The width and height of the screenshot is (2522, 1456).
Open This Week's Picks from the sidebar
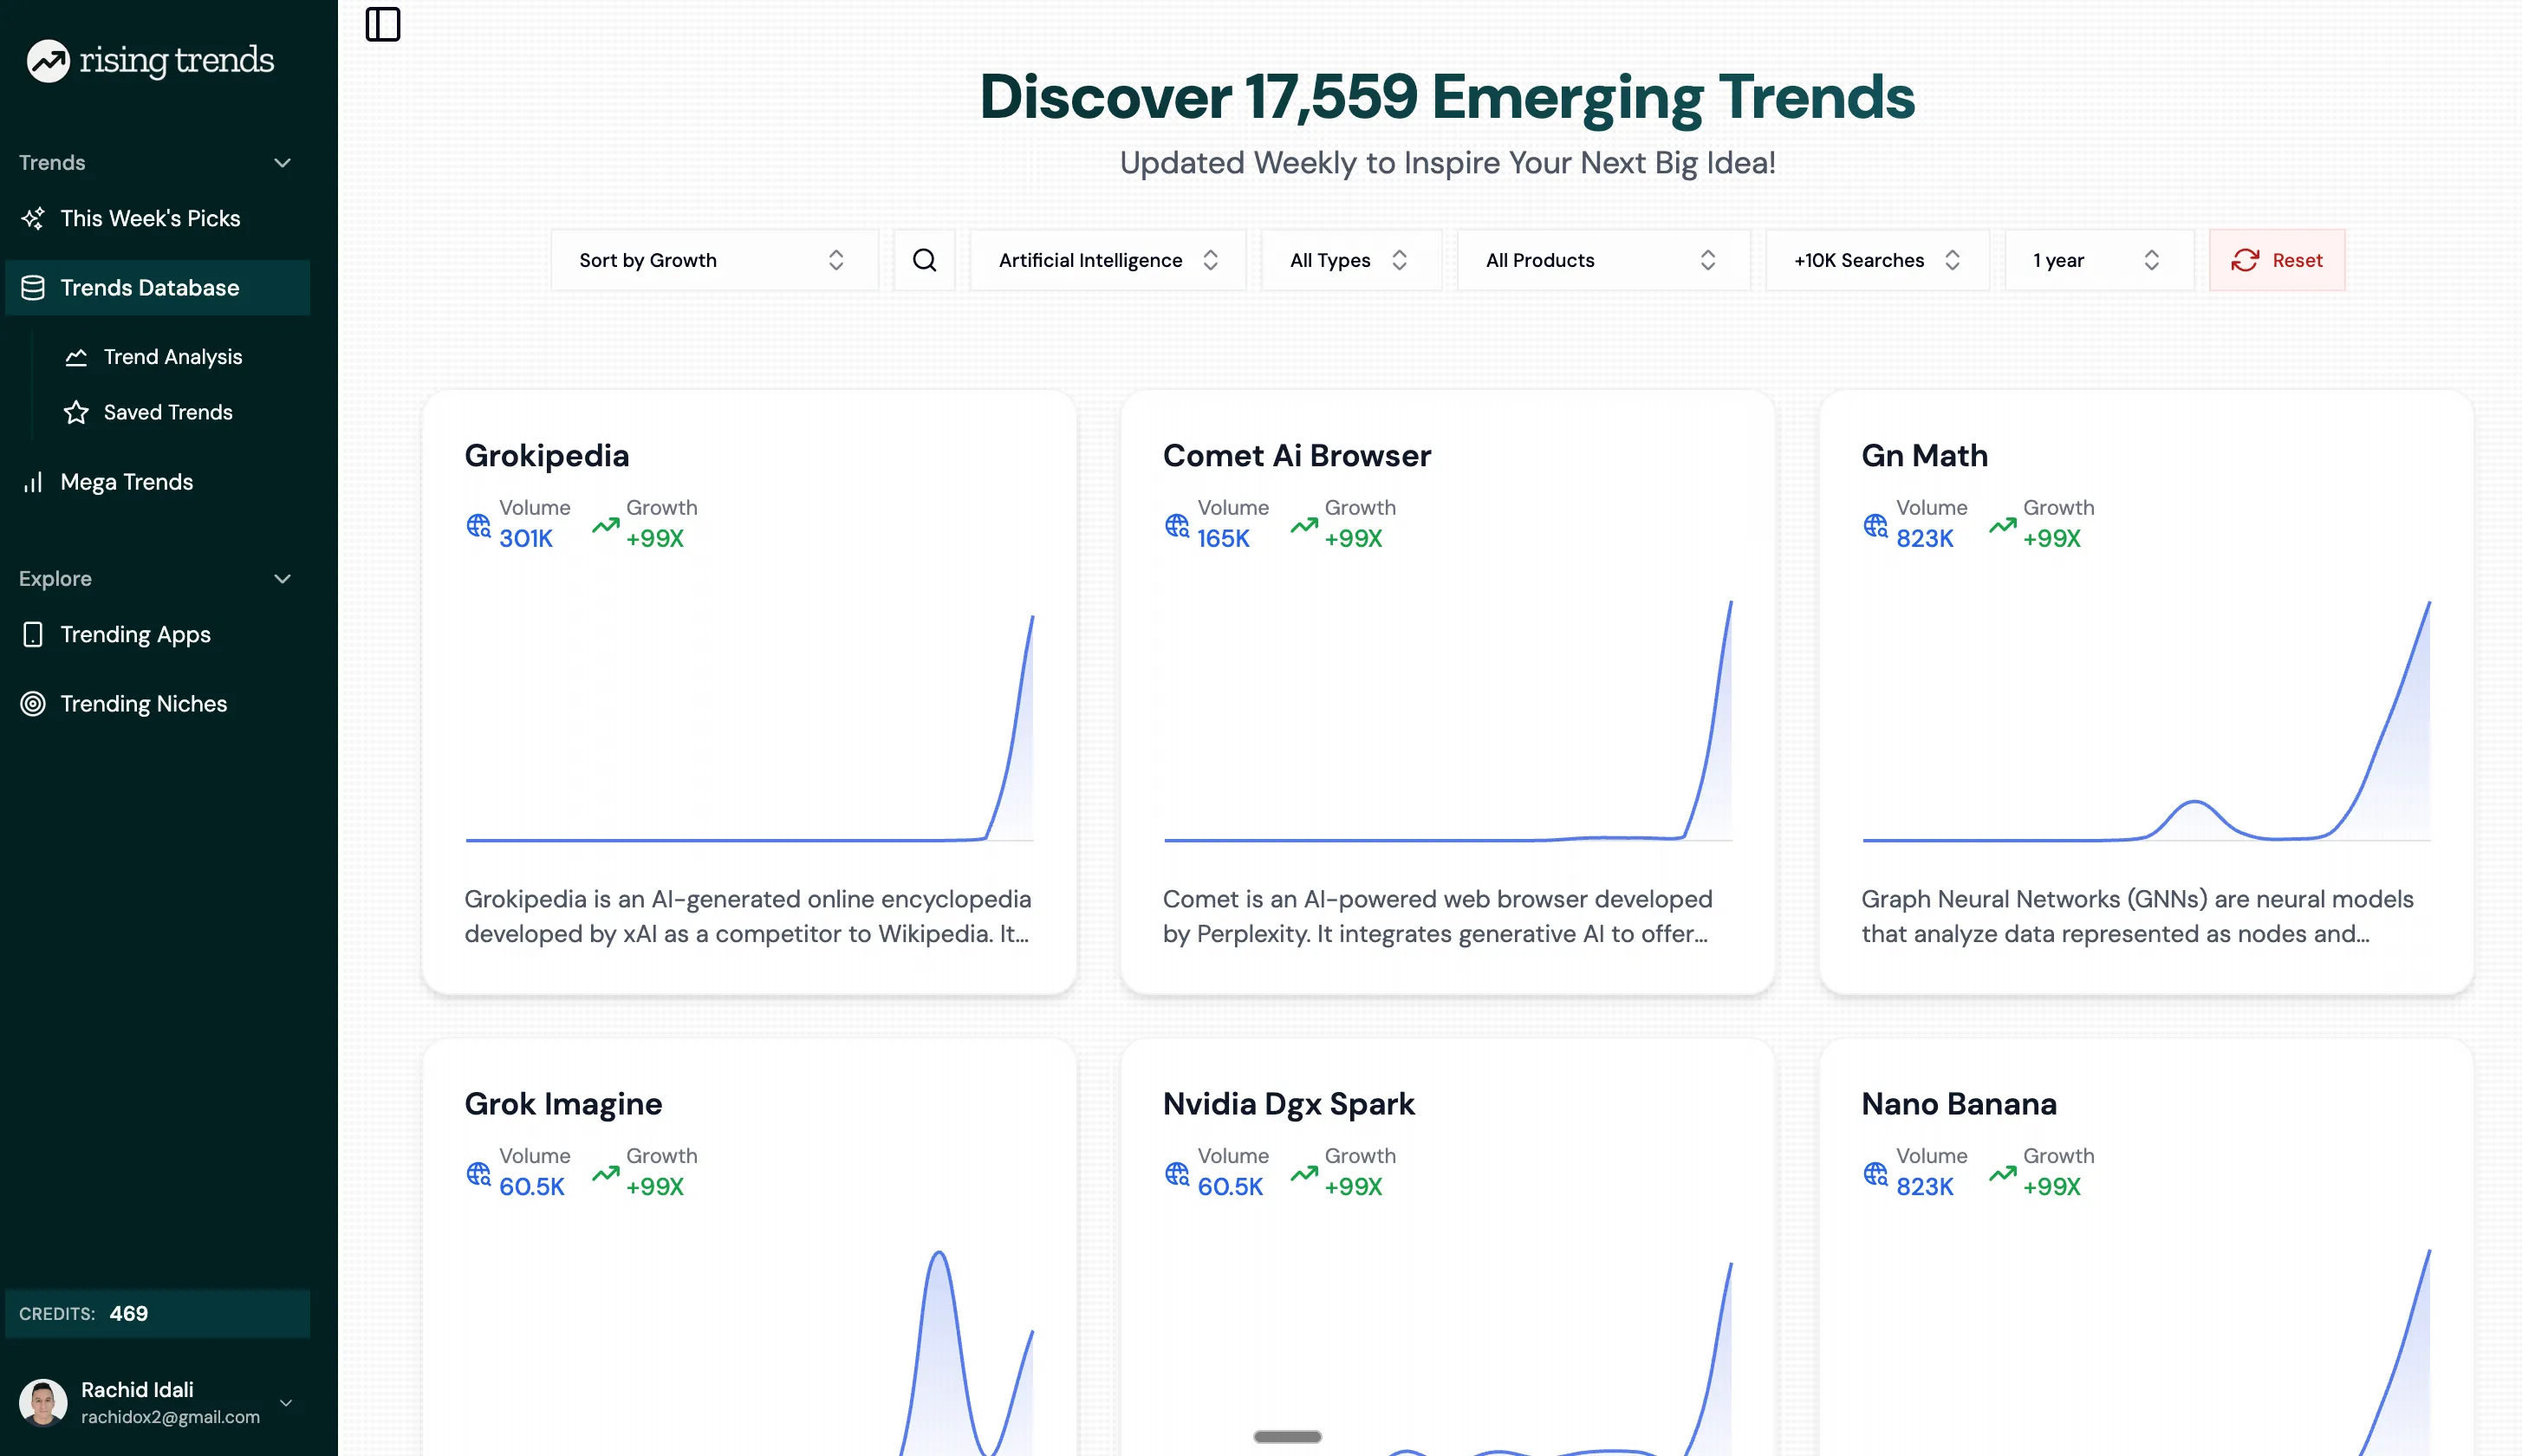click(x=149, y=218)
